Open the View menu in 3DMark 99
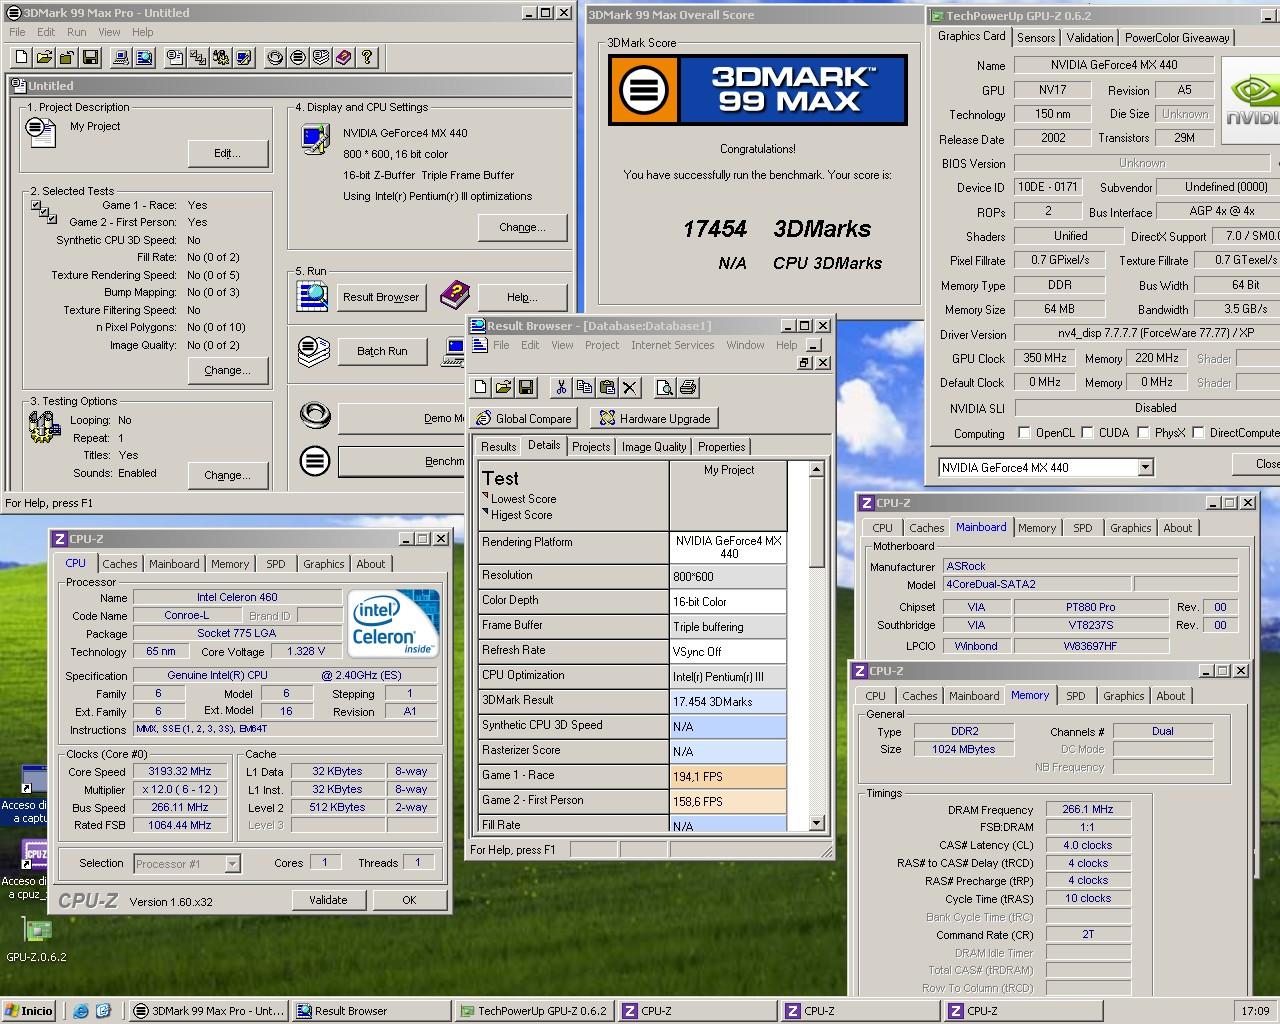 (x=109, y=32)
